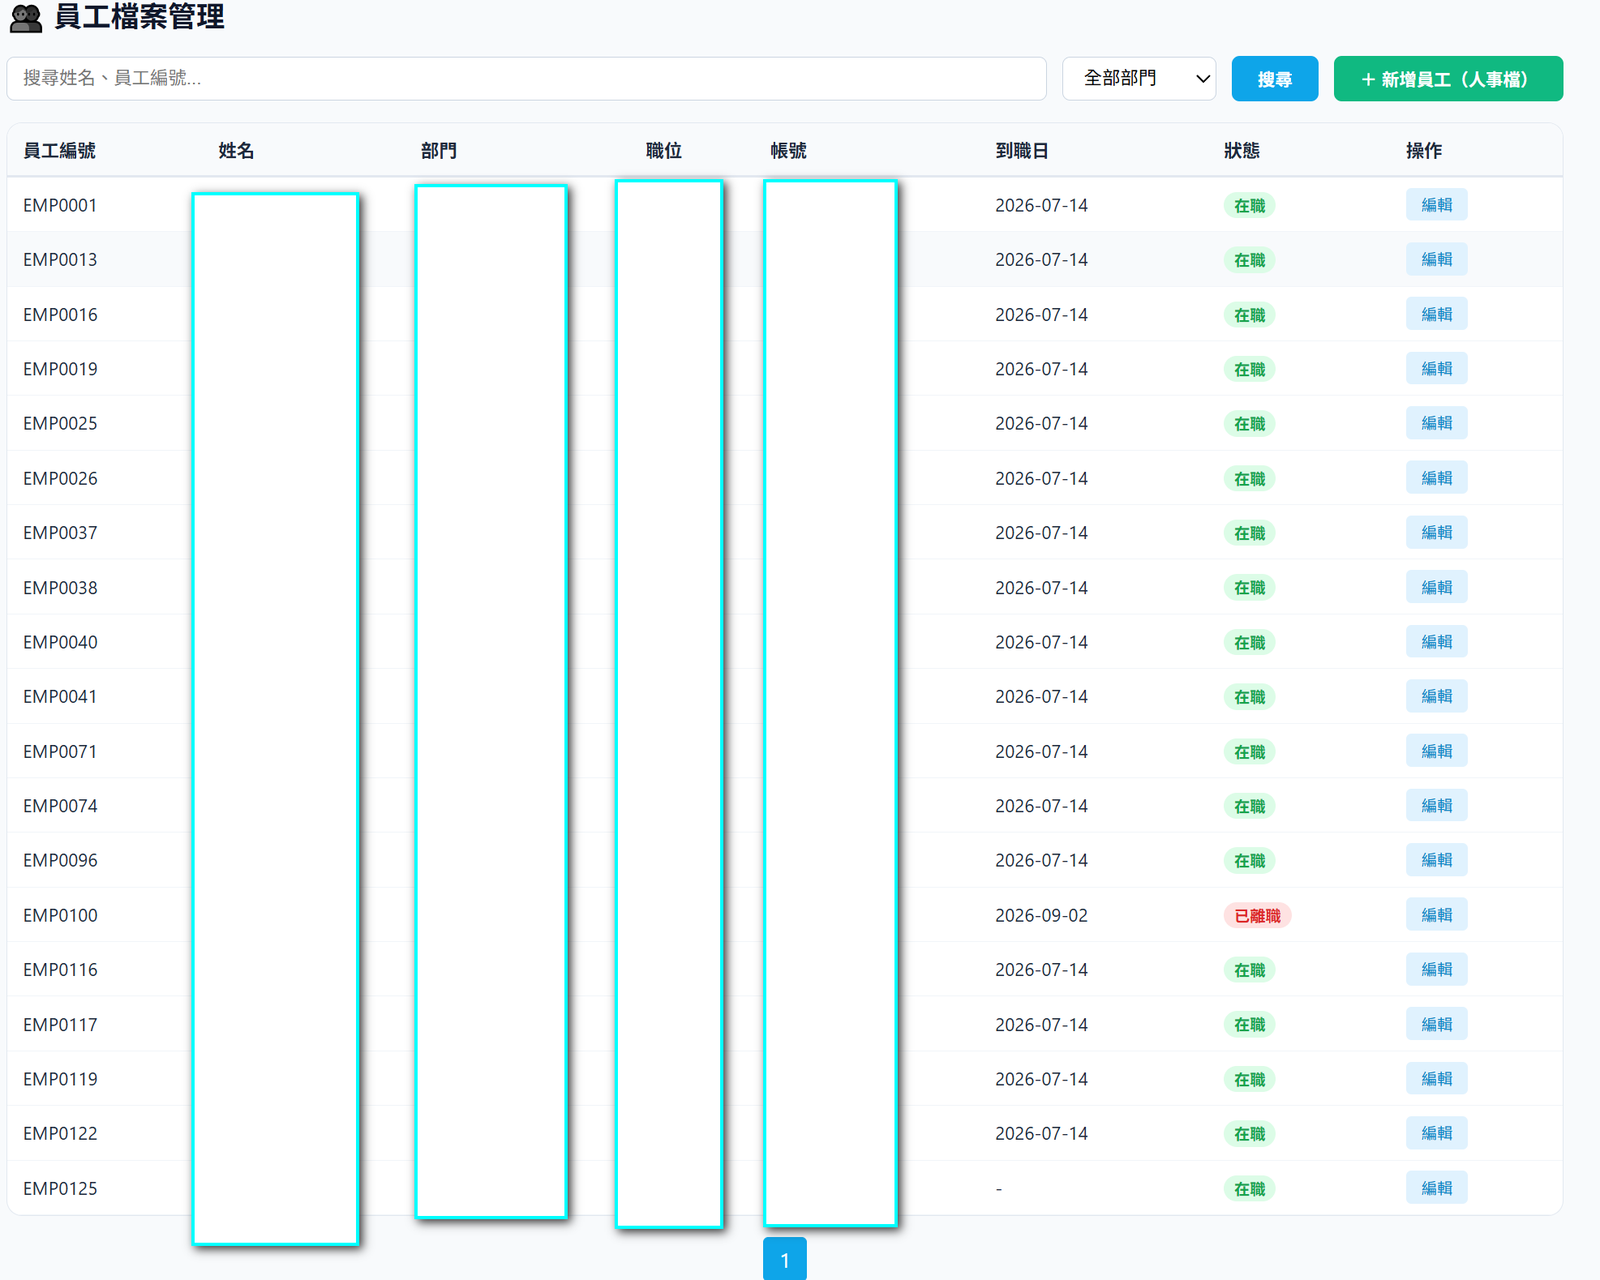Edit employee EMP0025

tap(1436, 423)
